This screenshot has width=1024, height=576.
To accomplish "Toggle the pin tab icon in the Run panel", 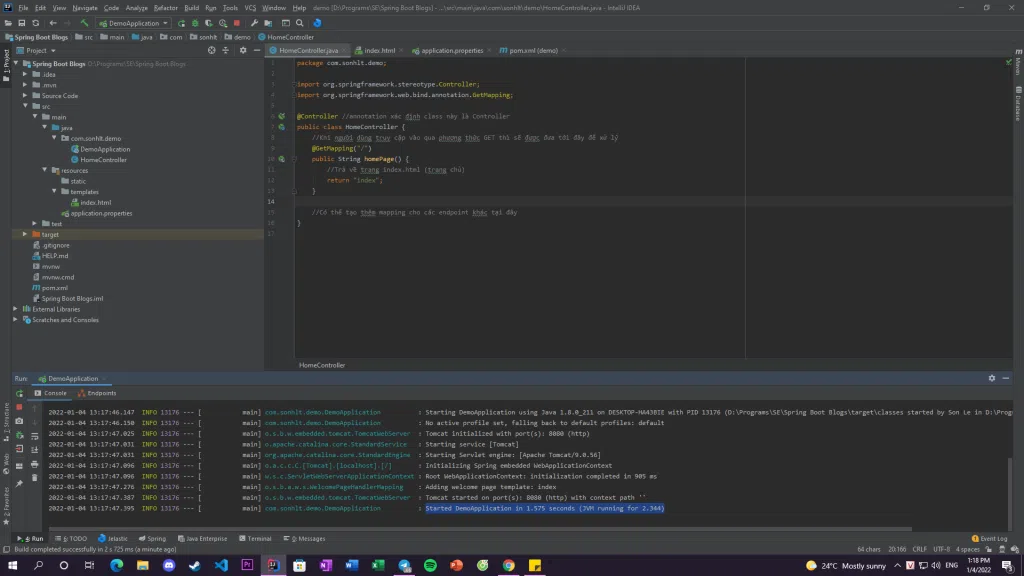I will click(19, 483).
